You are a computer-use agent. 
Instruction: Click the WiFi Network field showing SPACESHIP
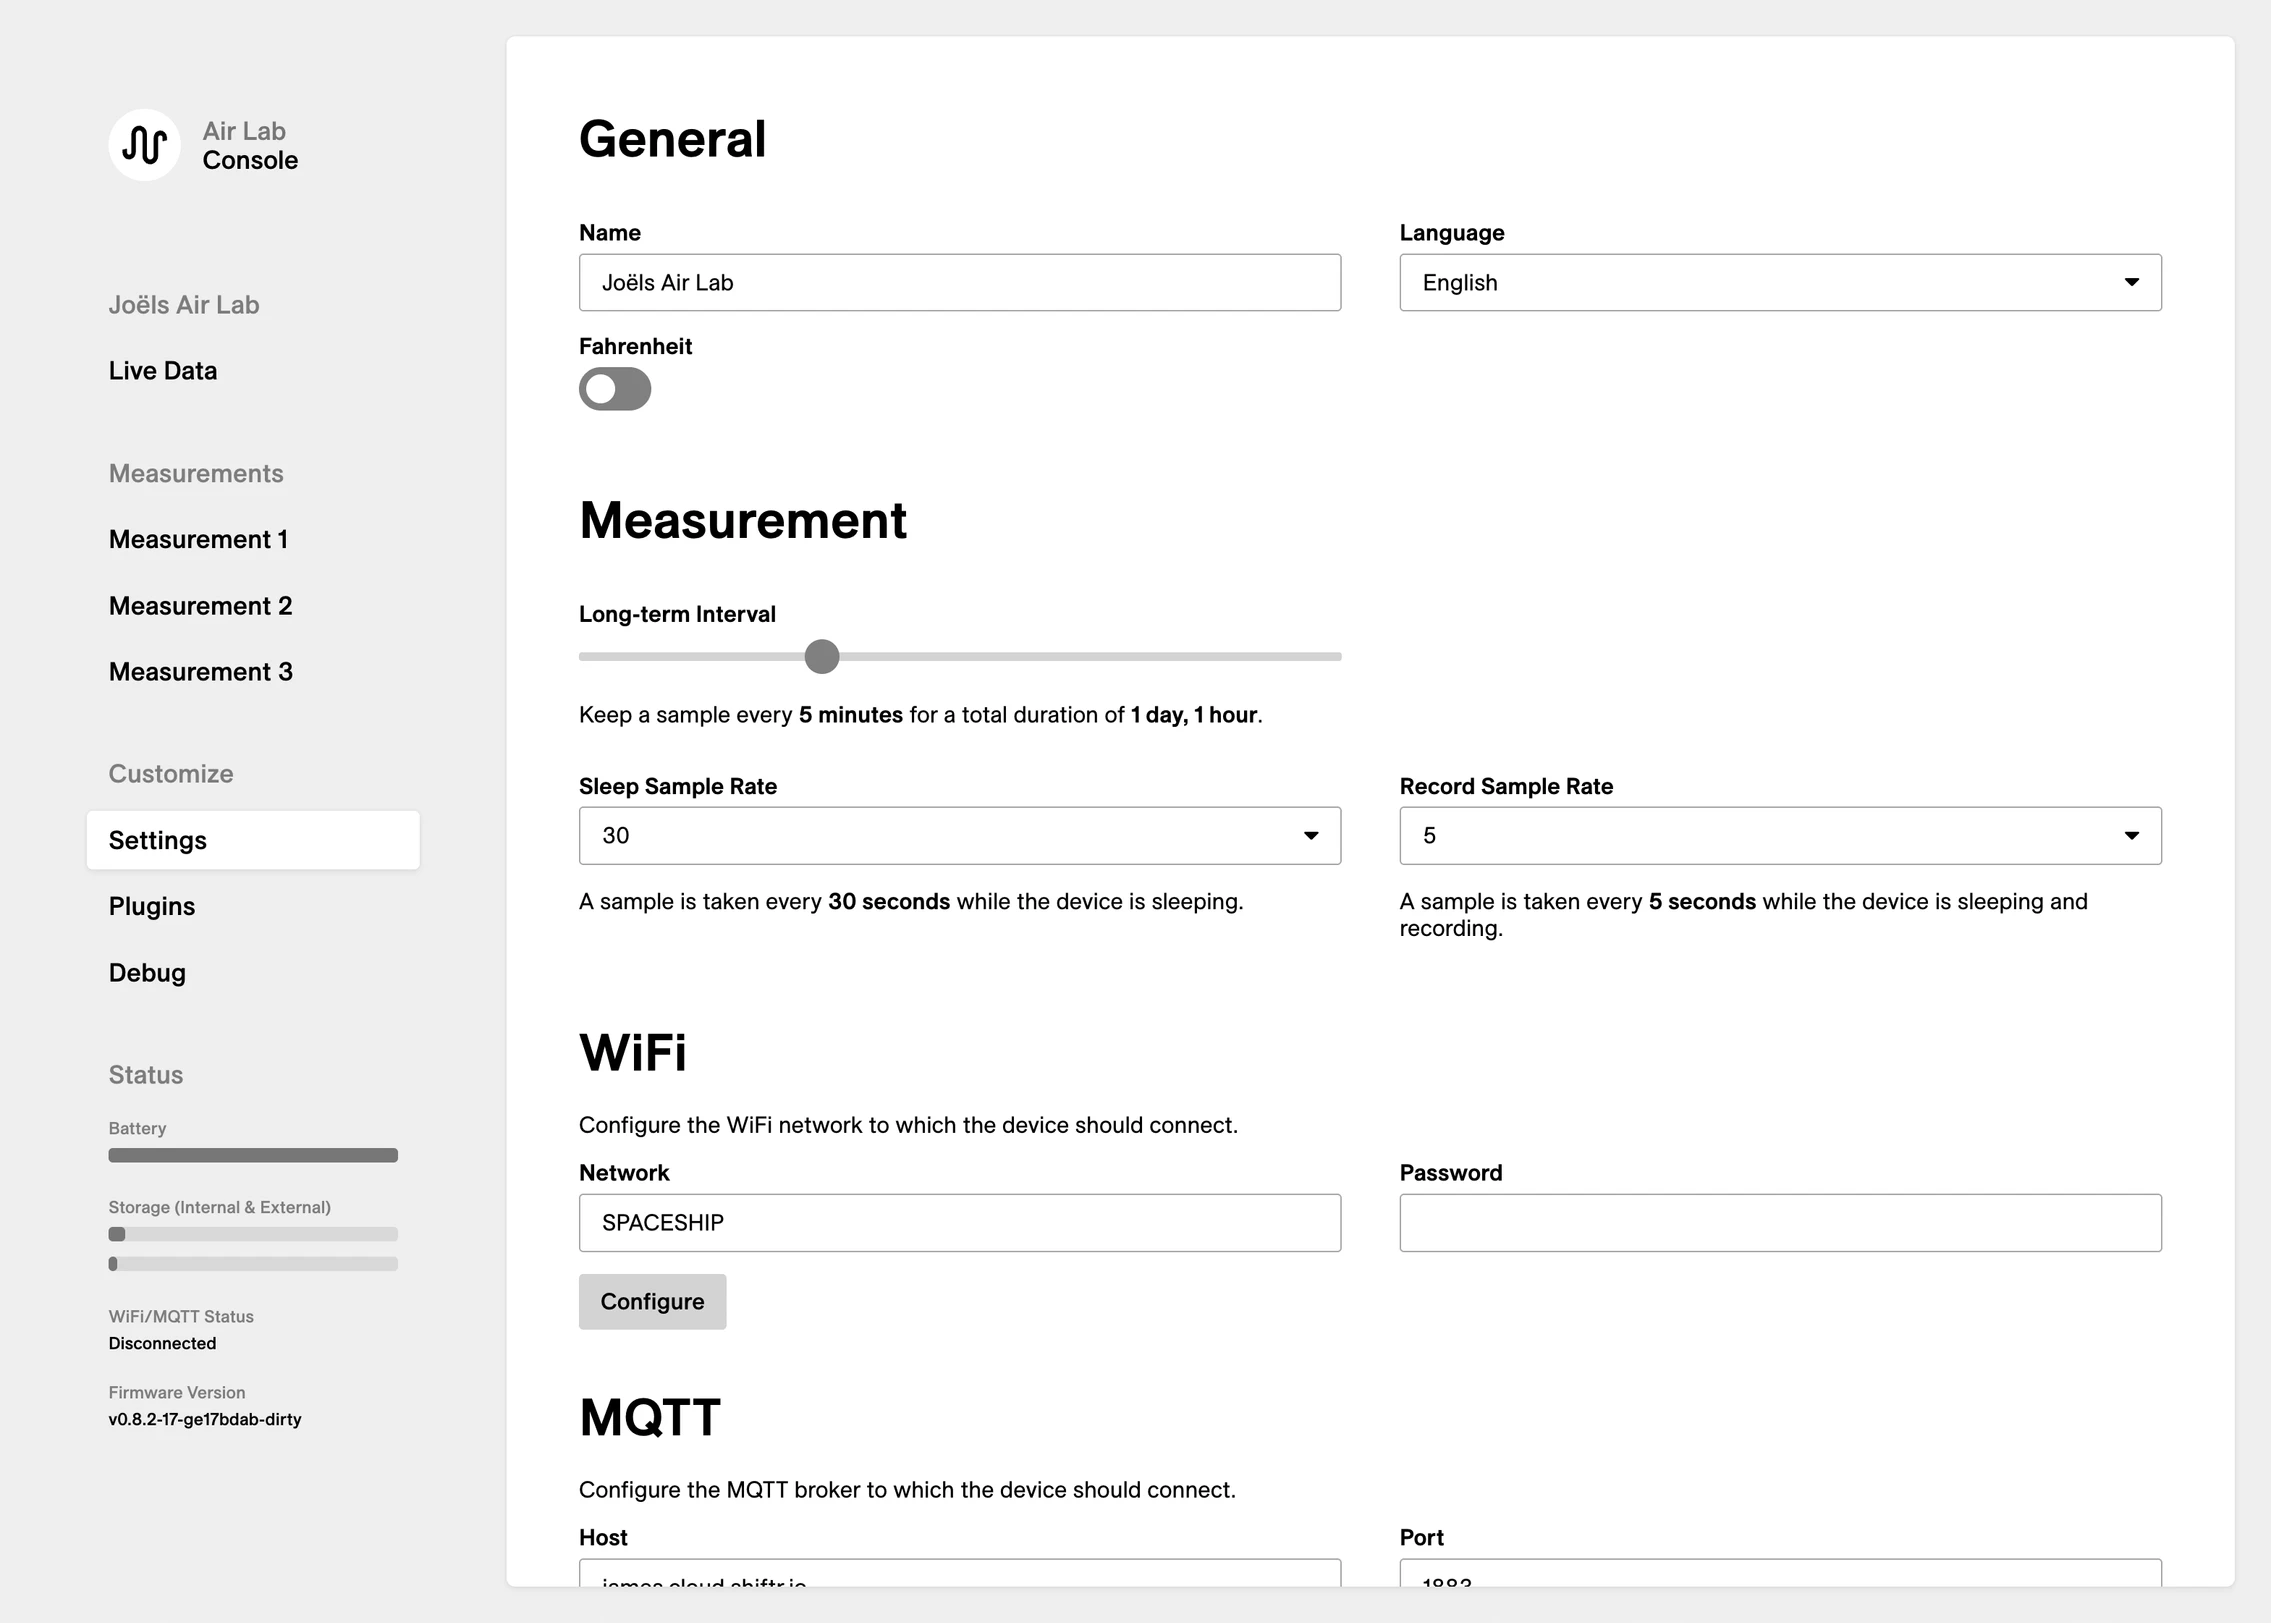(959, 1222)
